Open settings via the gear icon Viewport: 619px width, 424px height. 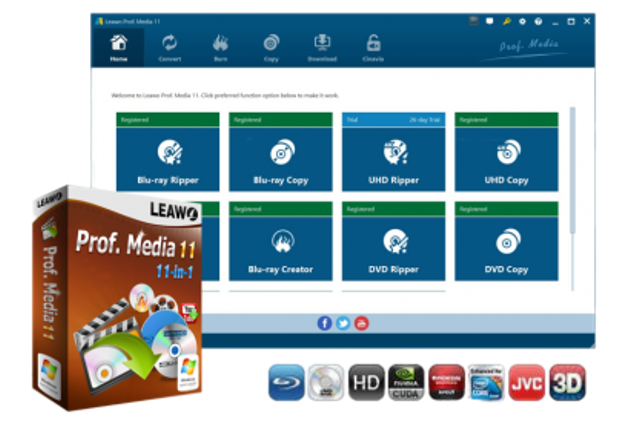[x=522, y=21]
